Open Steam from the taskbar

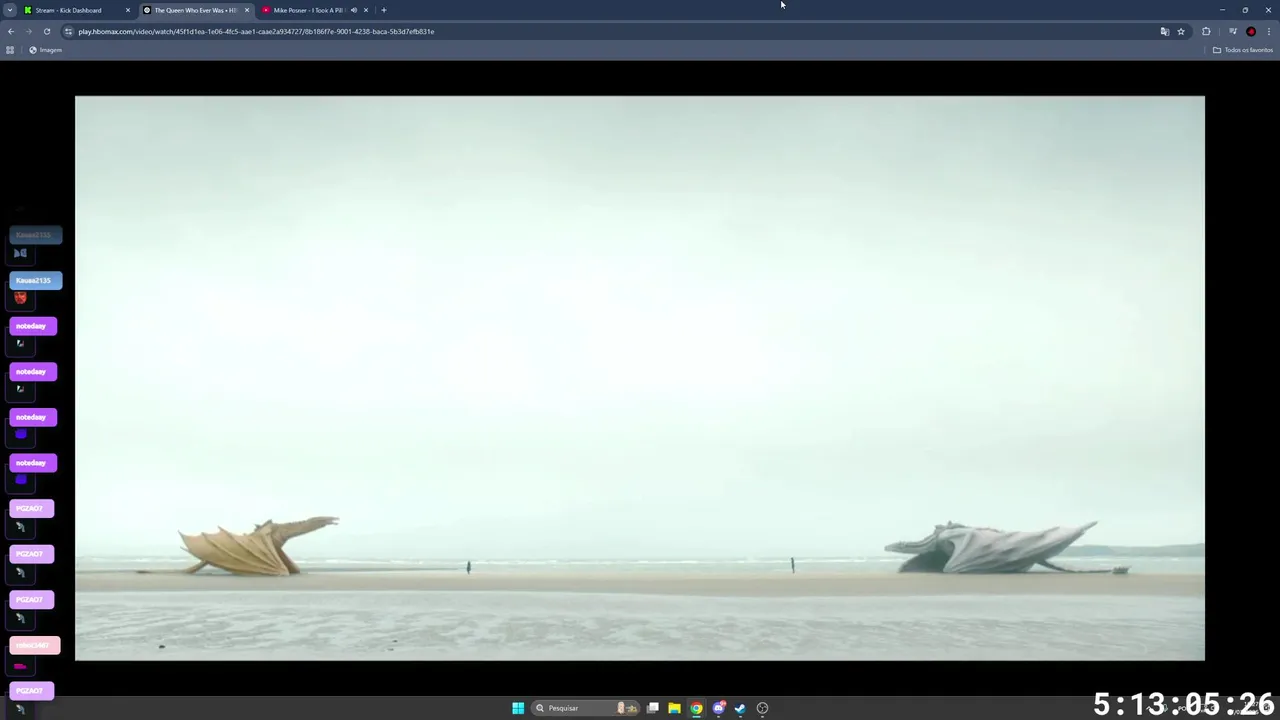(741, 708)
